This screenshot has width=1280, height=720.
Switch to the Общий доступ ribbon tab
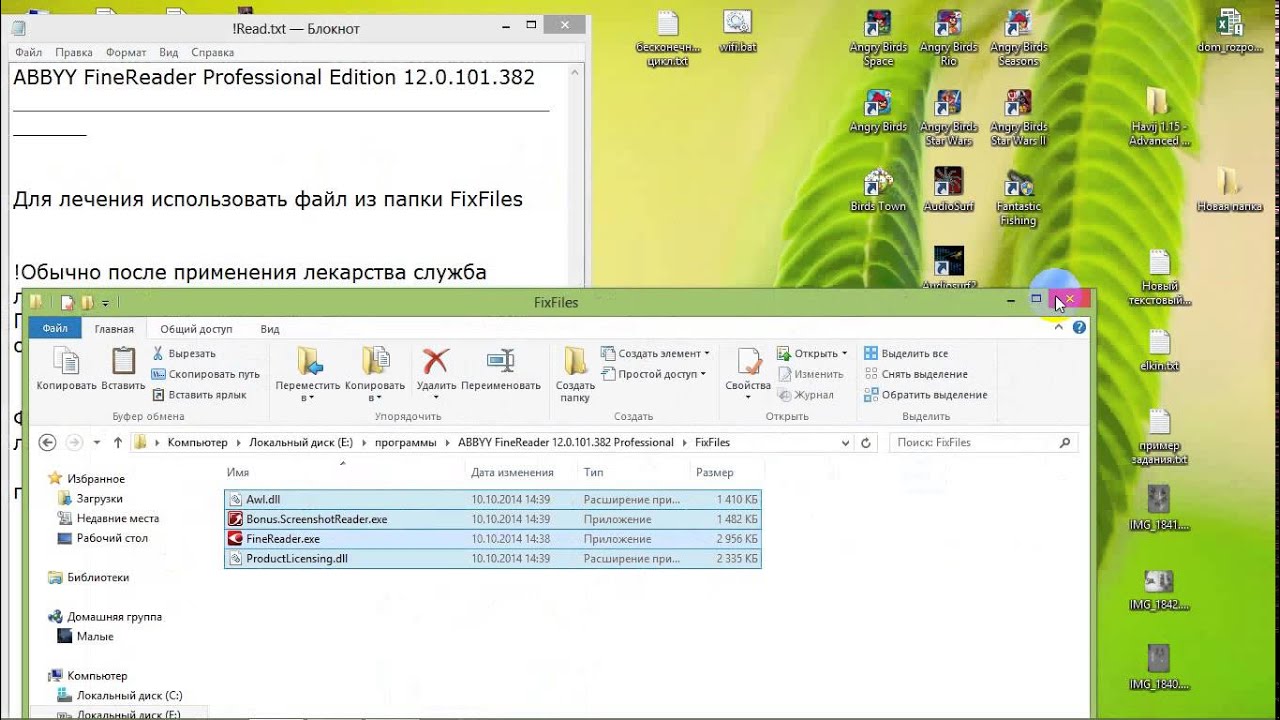[x=196, y=328]
